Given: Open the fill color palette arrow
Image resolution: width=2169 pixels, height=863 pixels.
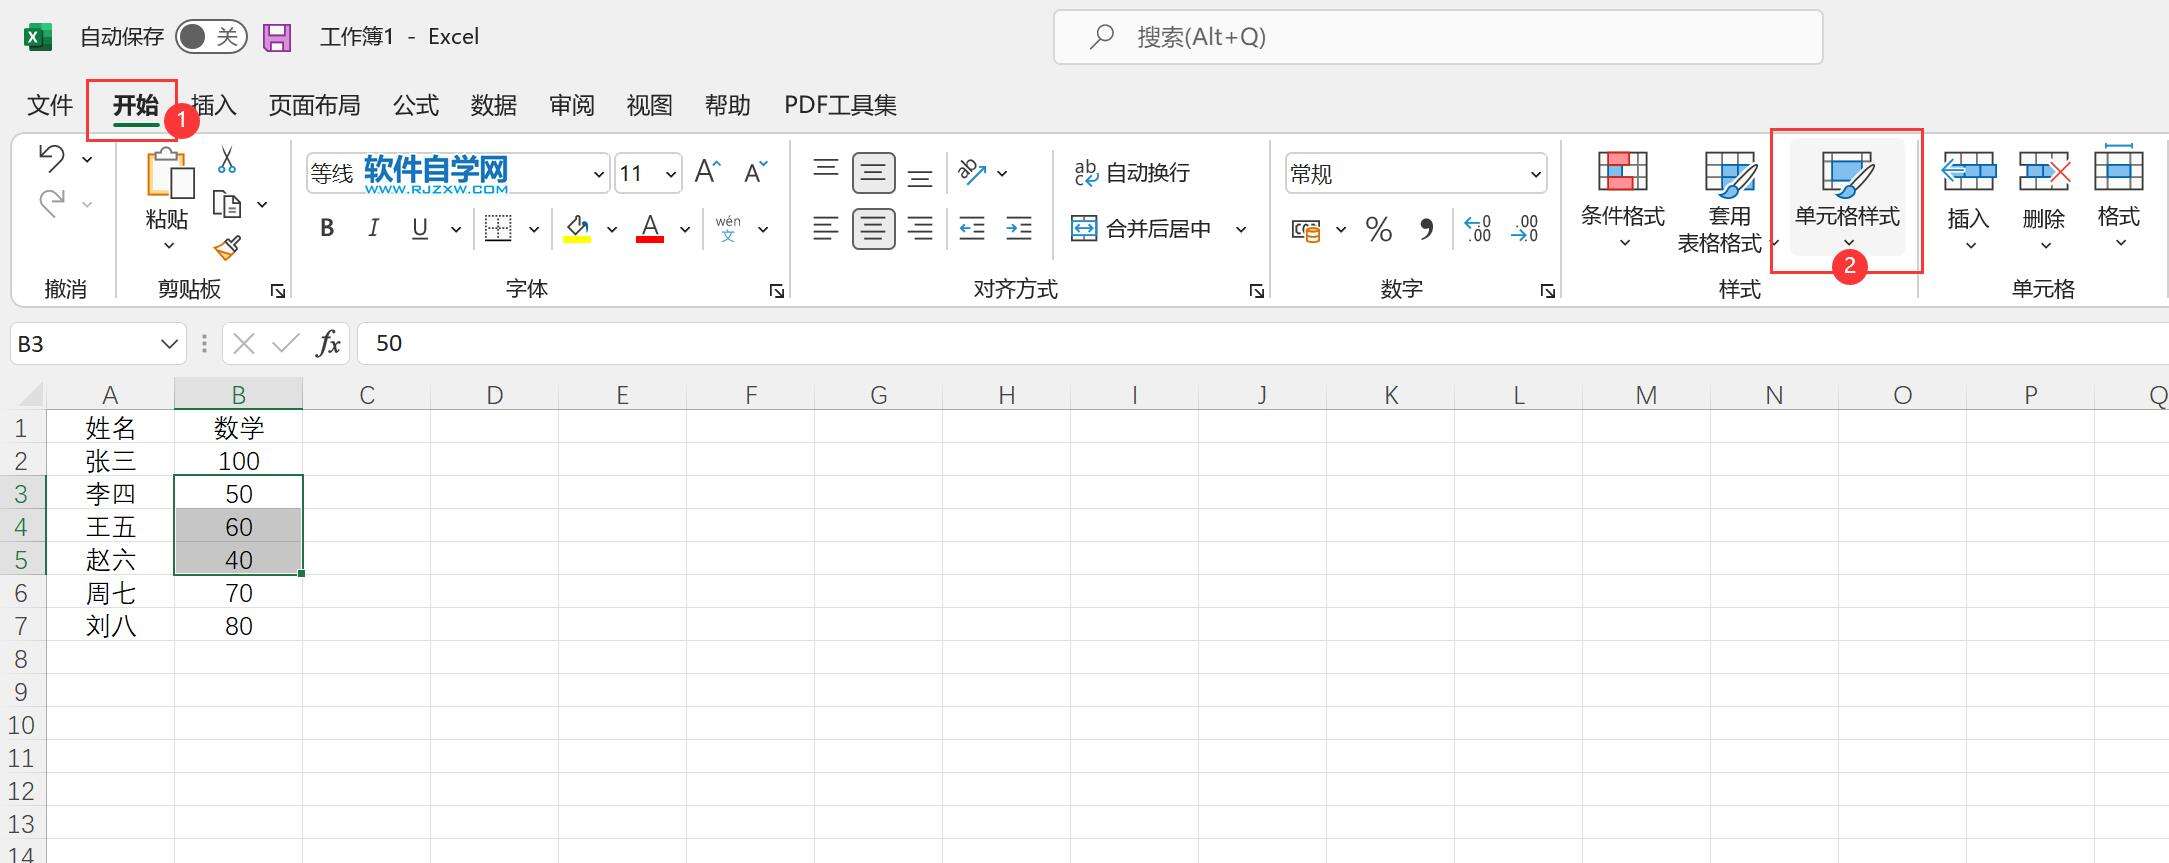Looking at the screenshot, I should click(611, 229).
